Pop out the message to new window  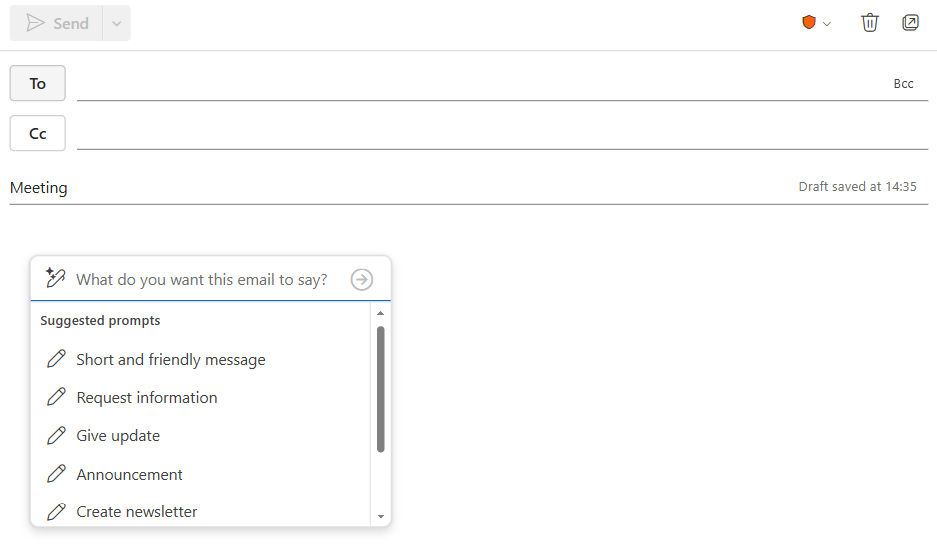(910, 23)
